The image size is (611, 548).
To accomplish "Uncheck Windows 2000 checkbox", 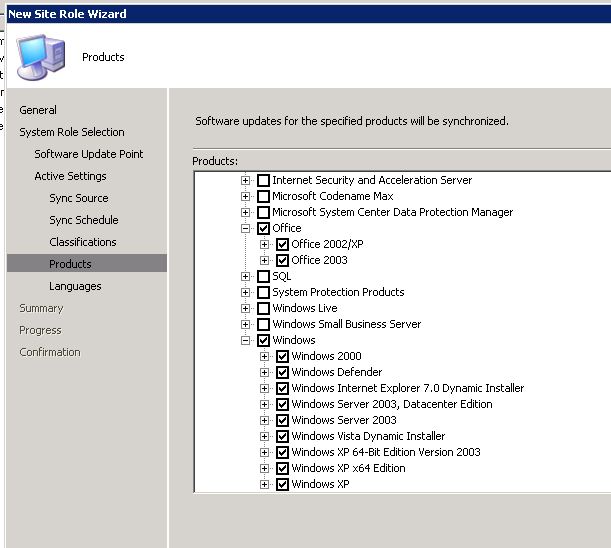I will [x=283, y=356].
